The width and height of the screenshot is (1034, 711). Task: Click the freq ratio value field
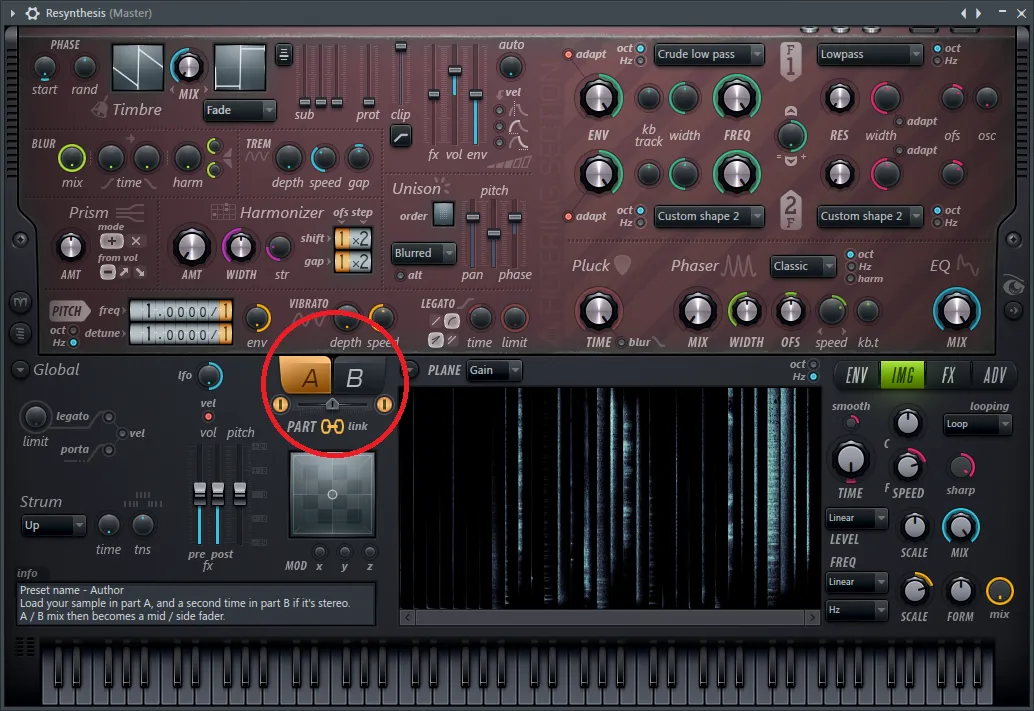point(181,310)
